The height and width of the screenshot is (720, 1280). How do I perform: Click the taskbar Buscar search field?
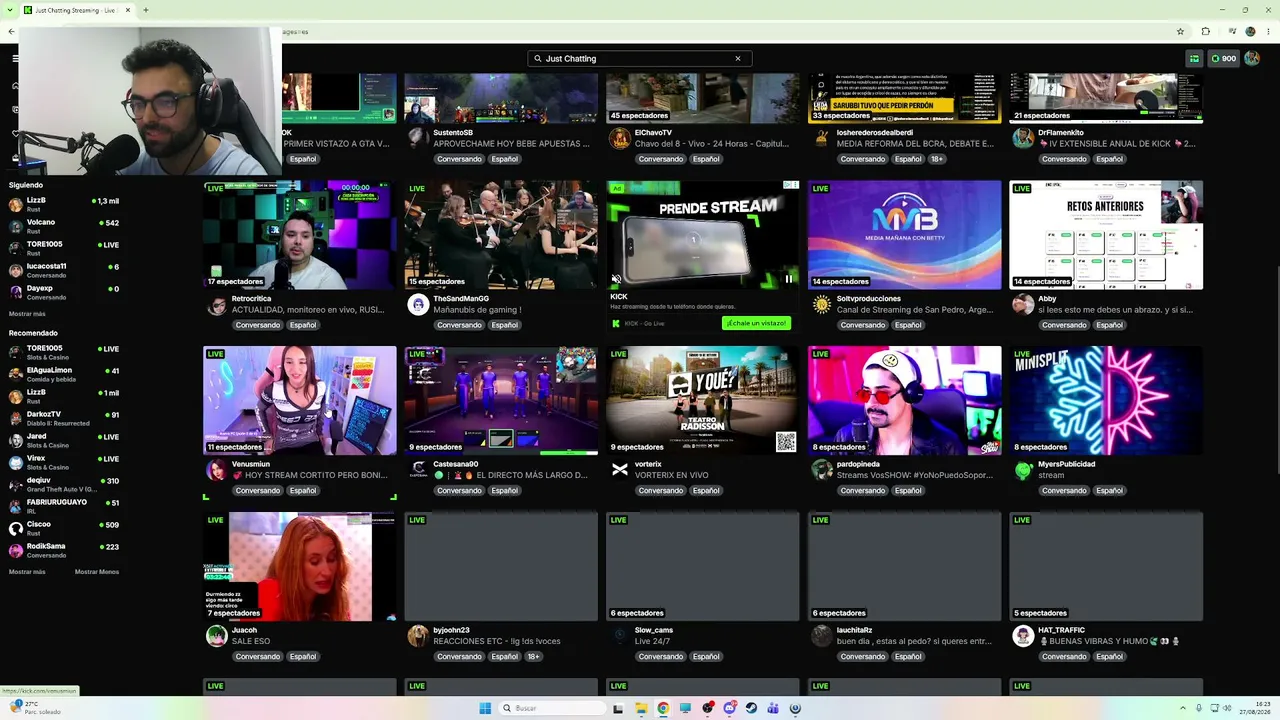(553, 708)
